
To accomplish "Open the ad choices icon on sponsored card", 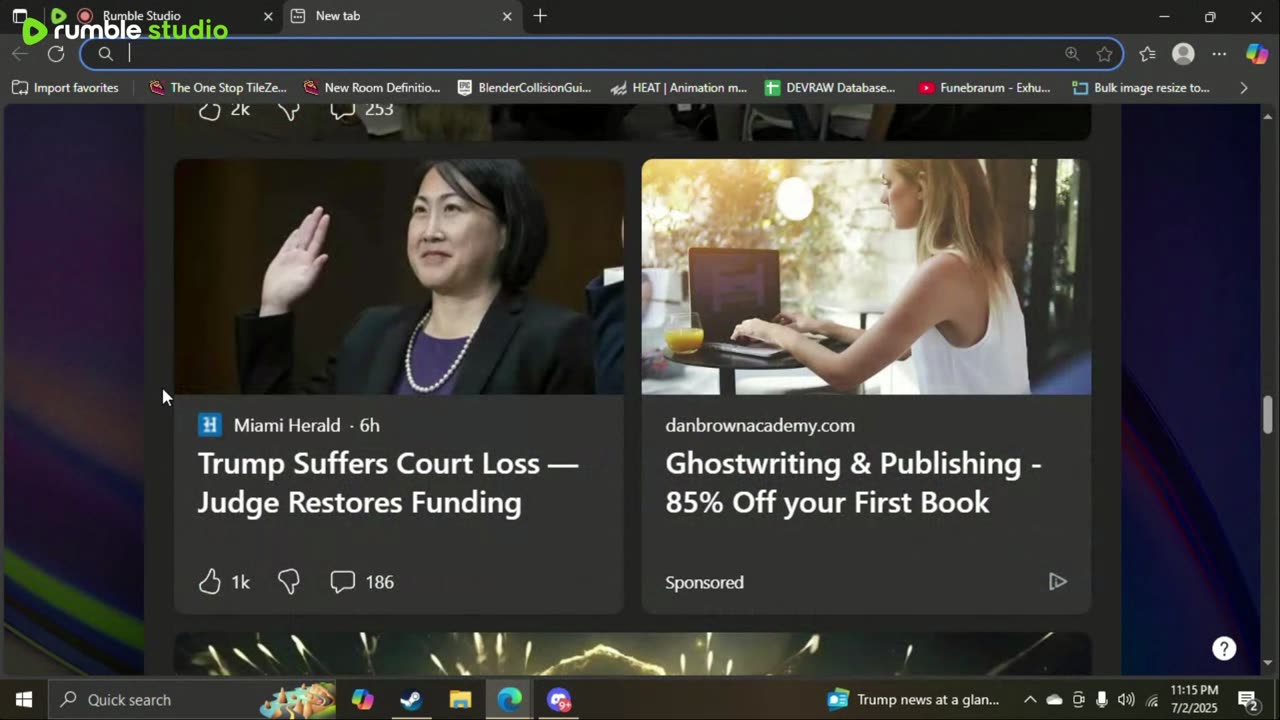I will [x=1058, y=582].
